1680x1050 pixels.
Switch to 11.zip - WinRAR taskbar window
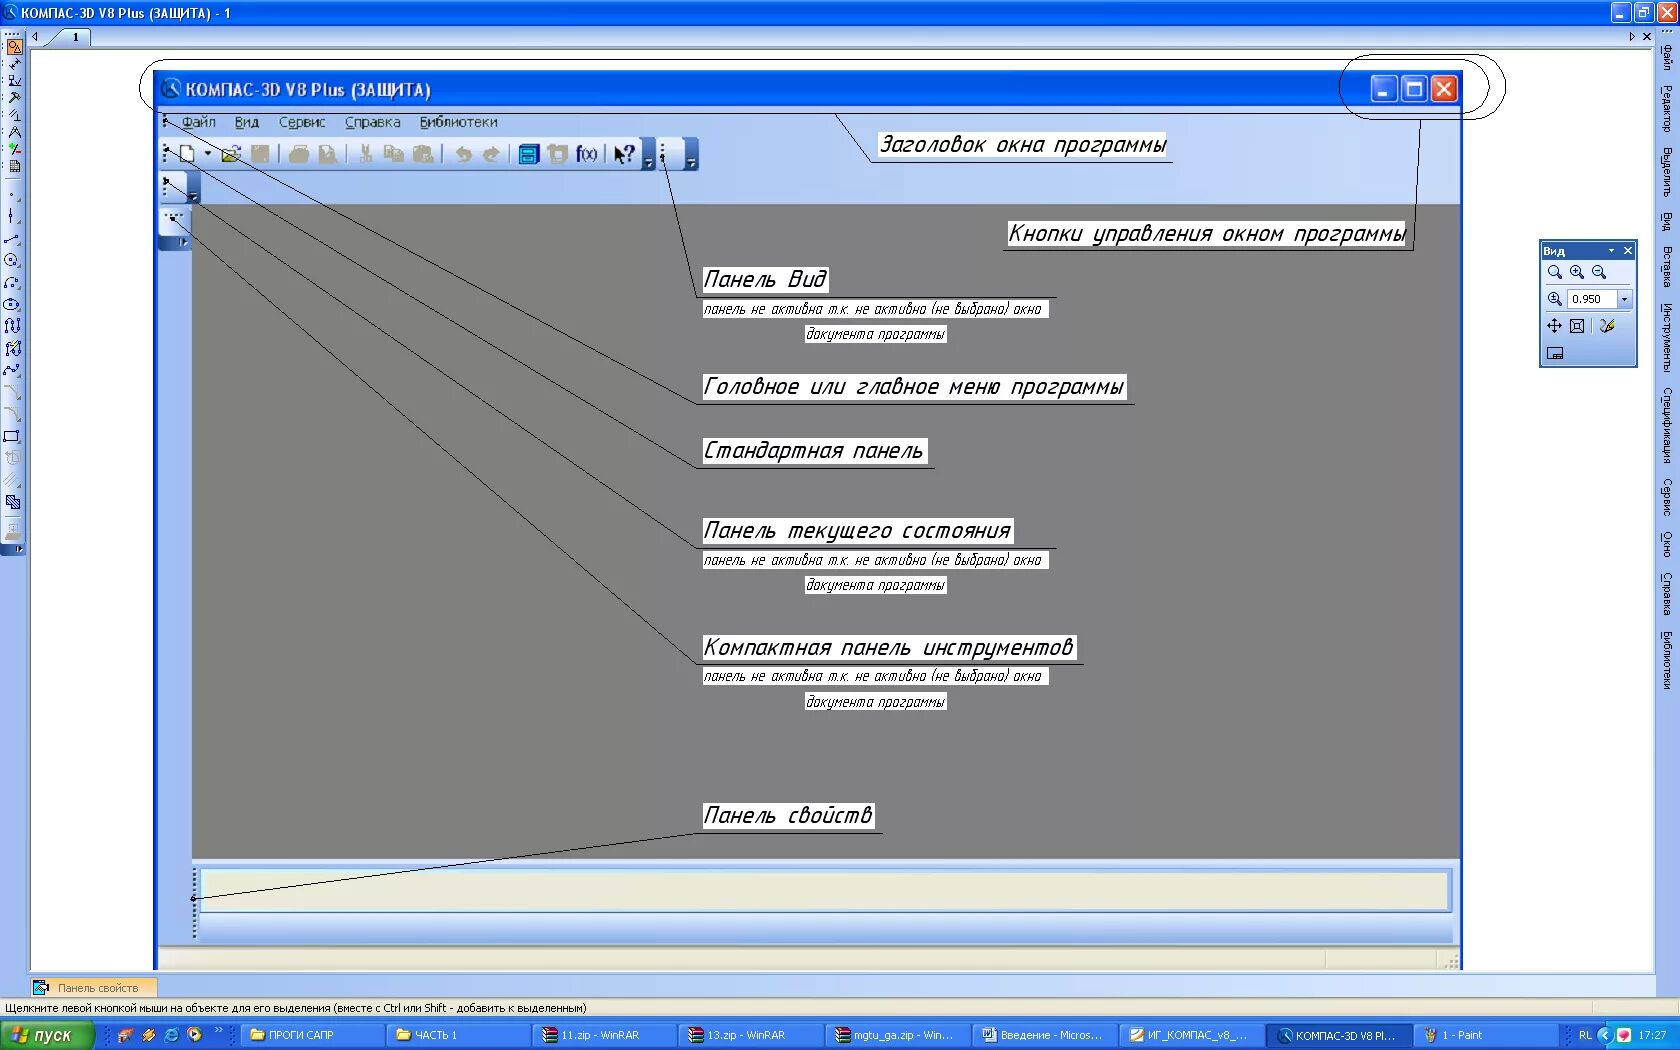click(x=605, y=1035)
